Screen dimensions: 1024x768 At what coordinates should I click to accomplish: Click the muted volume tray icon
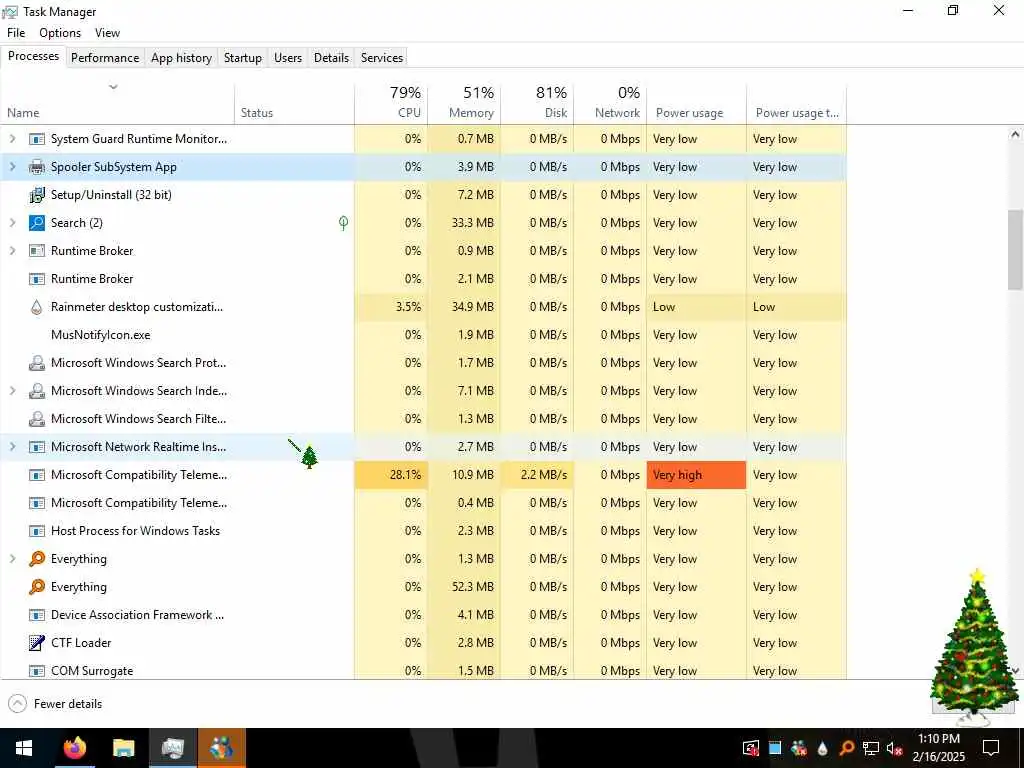coord(895,748)
